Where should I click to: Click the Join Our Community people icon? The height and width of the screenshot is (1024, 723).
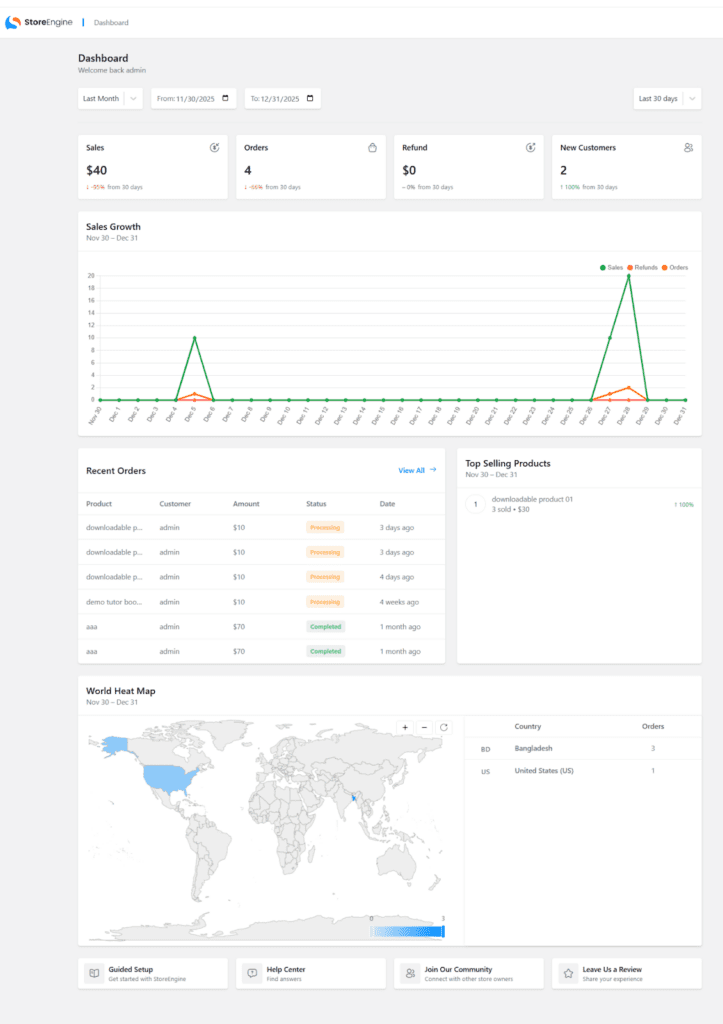(410, 973)
